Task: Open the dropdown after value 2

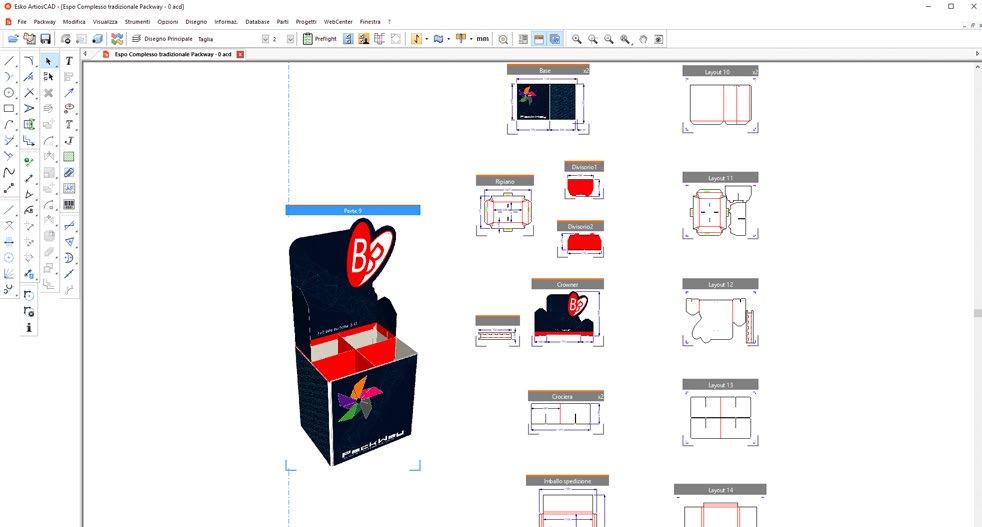Action: click(291, 39)
